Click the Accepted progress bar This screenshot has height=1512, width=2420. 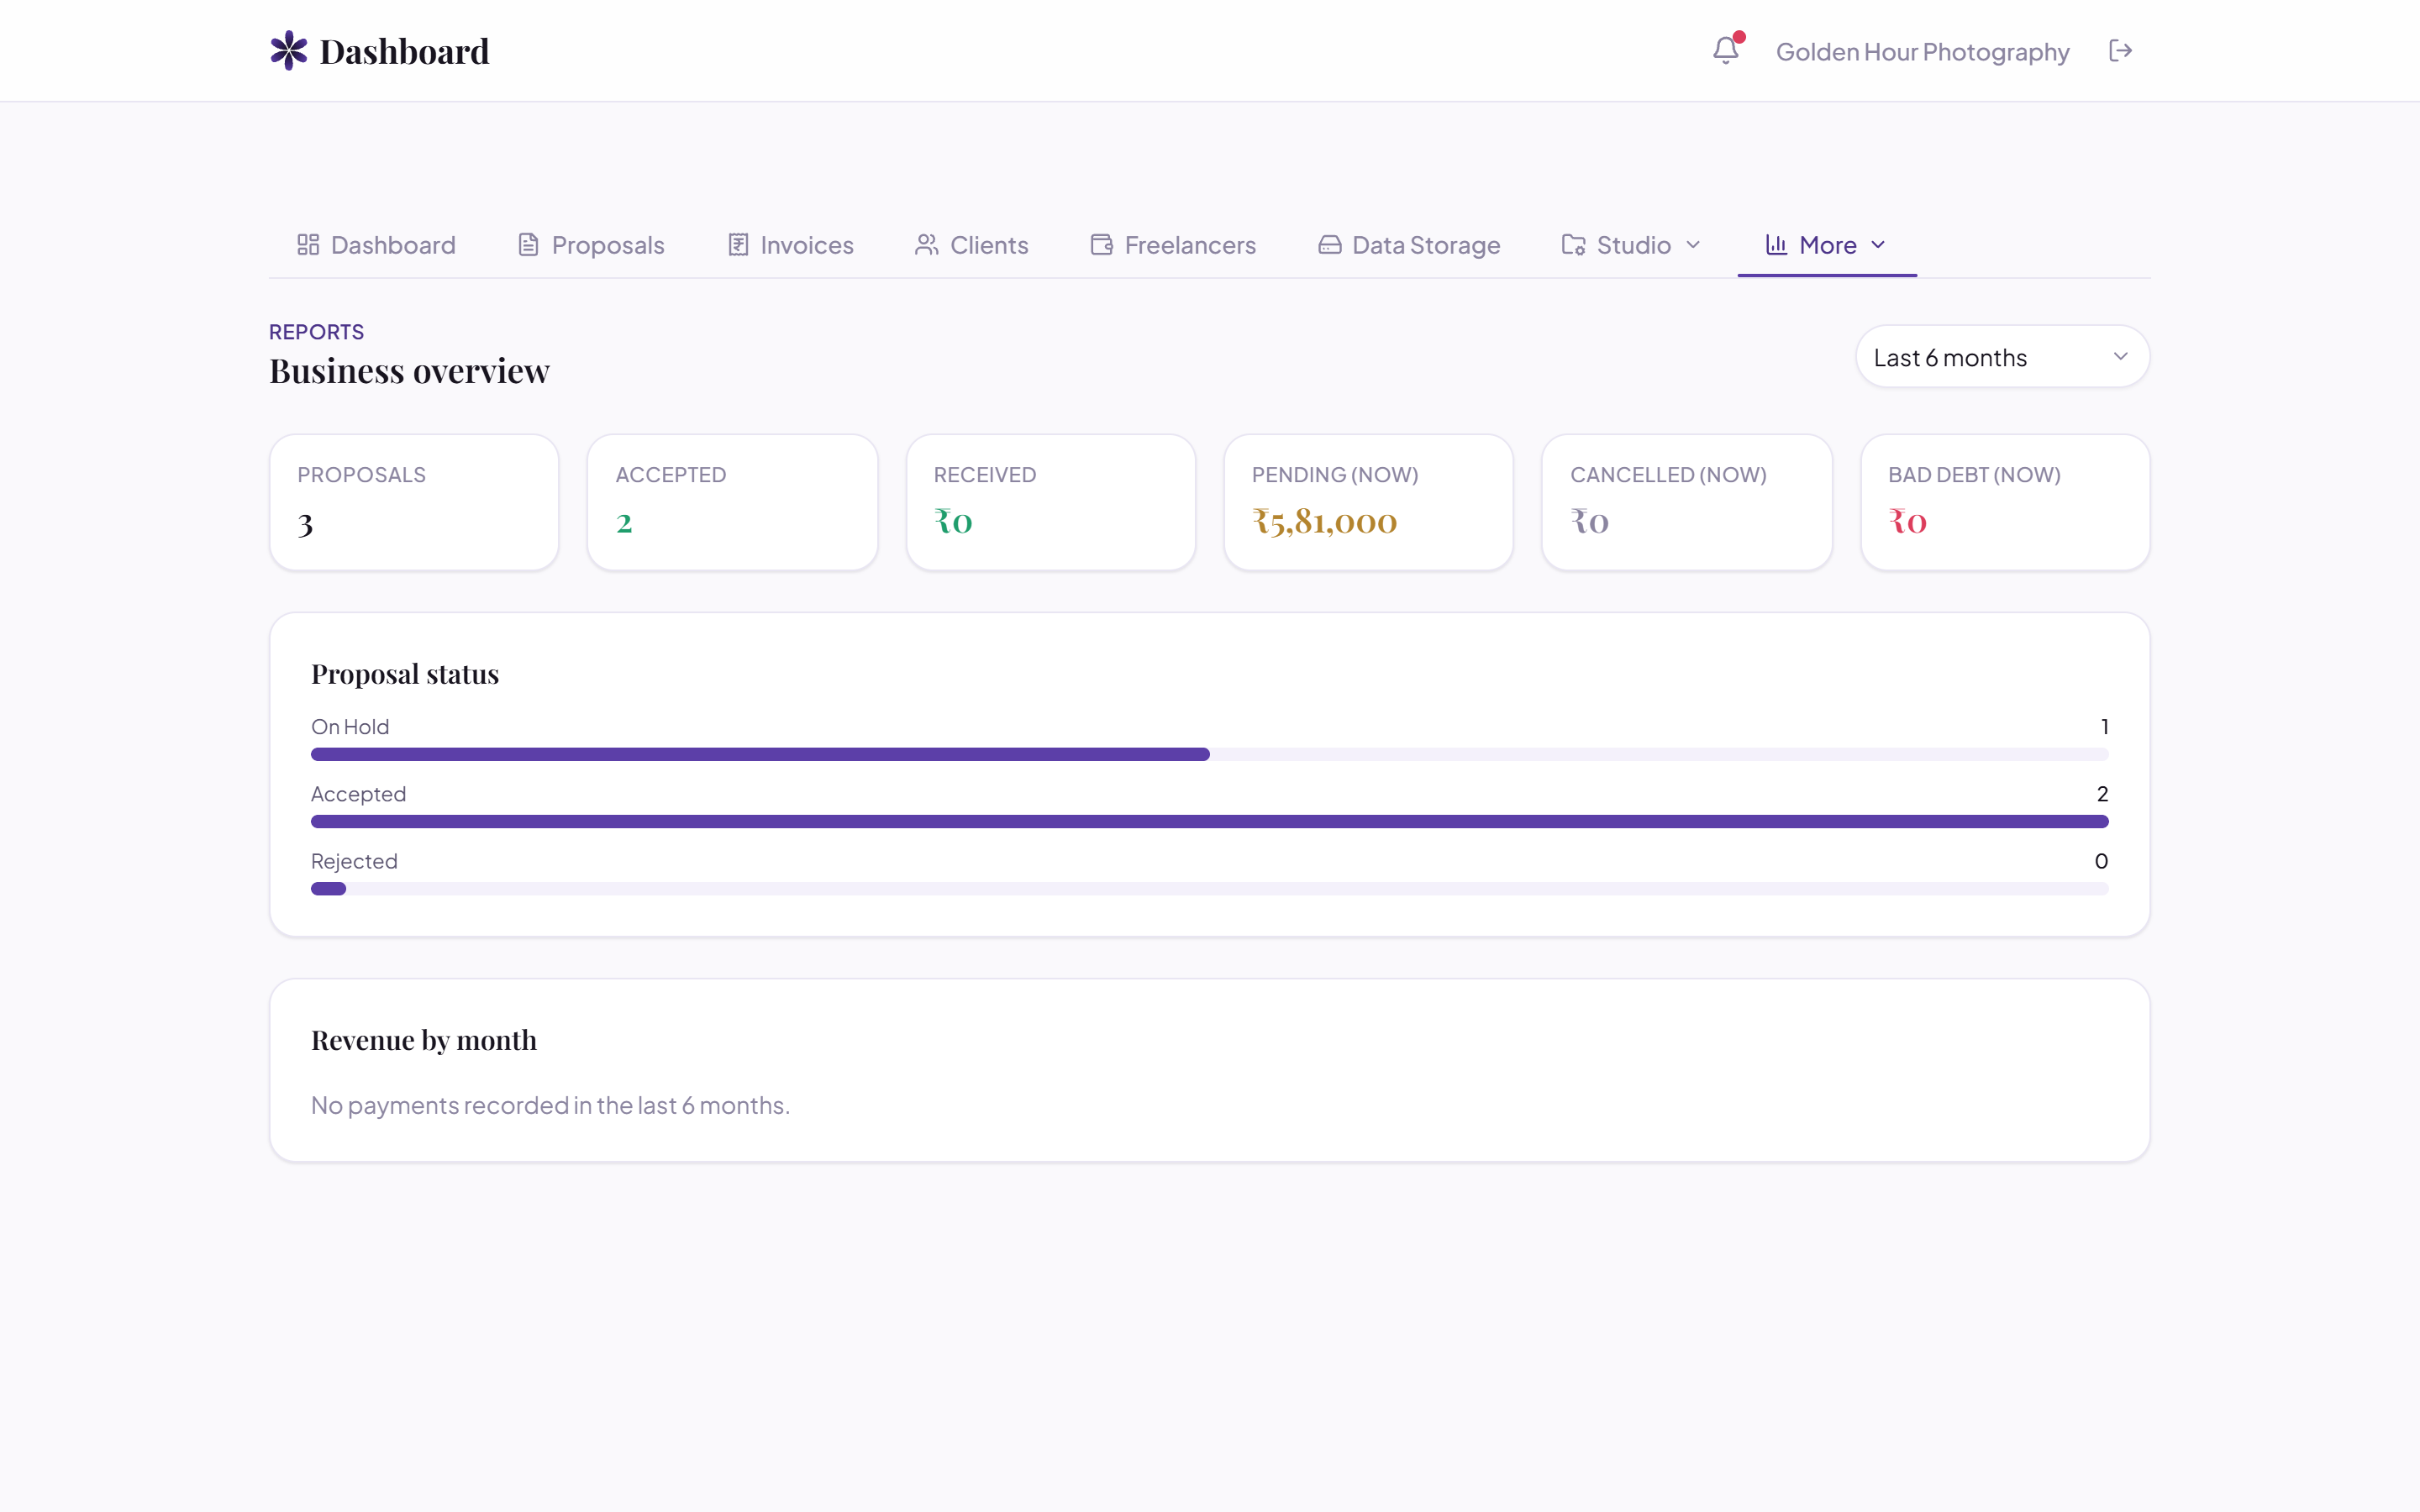pyautogui.click(x=1209, y=821)
